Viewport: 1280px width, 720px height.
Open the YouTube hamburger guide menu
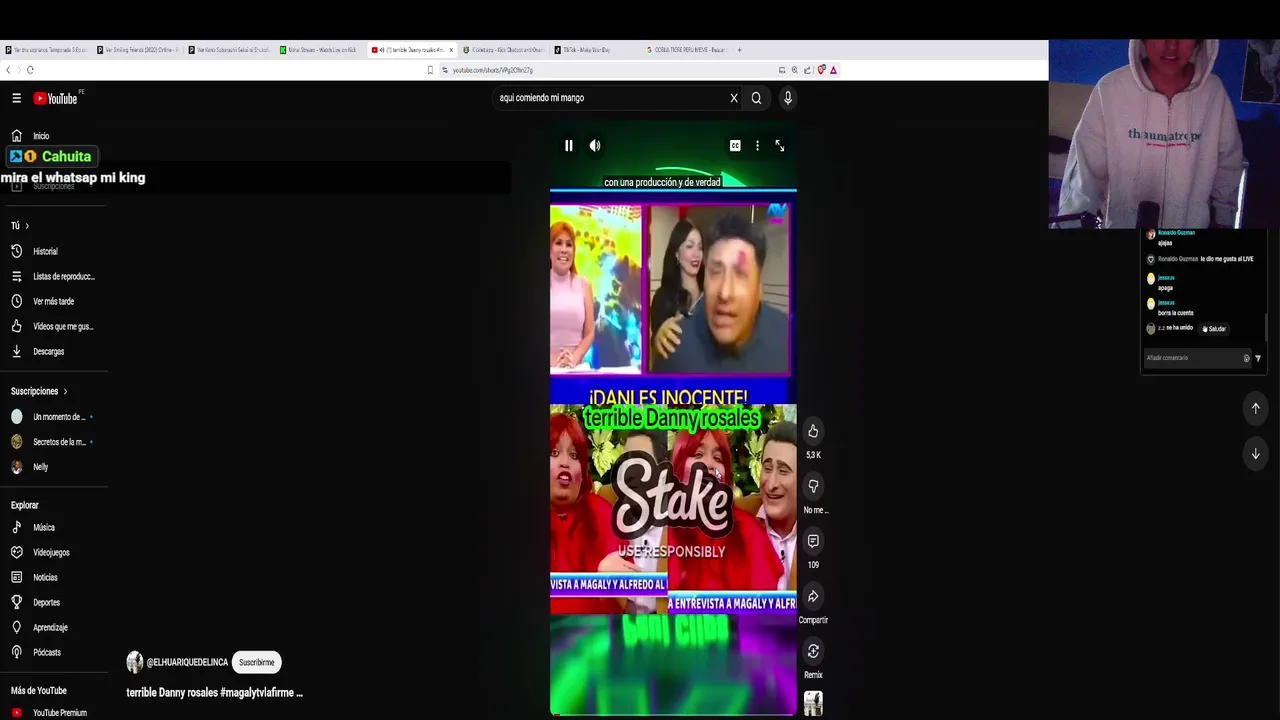pyautogui.click(x=17, y=98)
